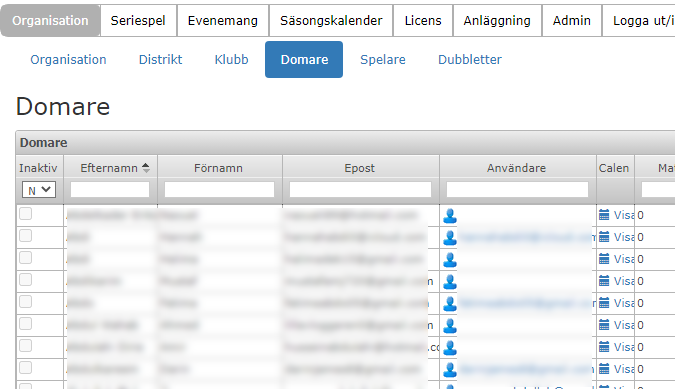This screenshot has width=675, height=389.
Task: Go to the Distrikt sub-navigation link
Action: point(161,59)
